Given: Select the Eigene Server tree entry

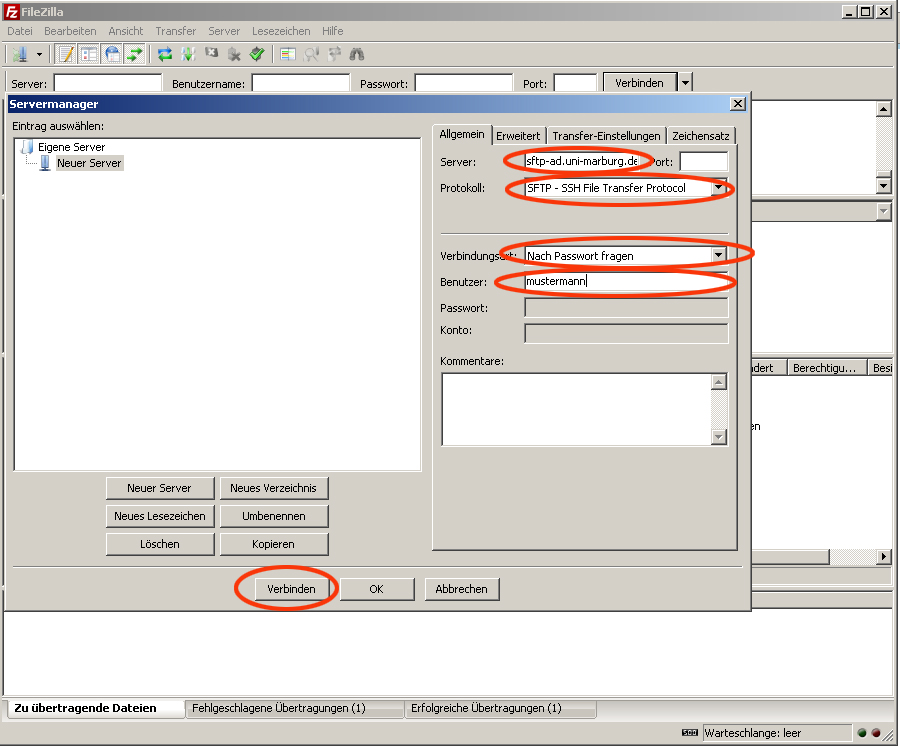Looking at the screenshot, I should [x=72, y=147].
